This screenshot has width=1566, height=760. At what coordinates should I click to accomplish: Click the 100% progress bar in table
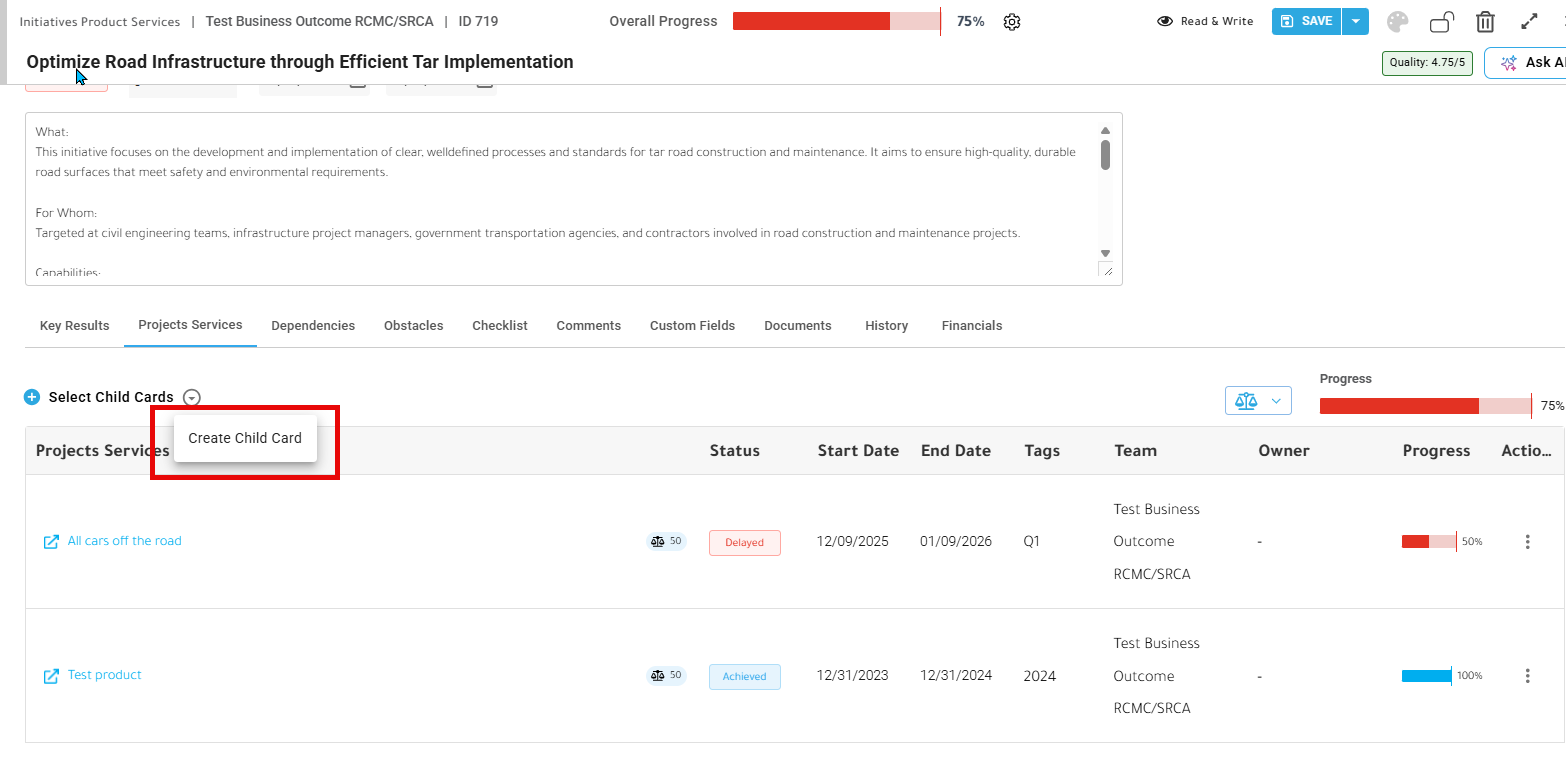point(1427,676)
